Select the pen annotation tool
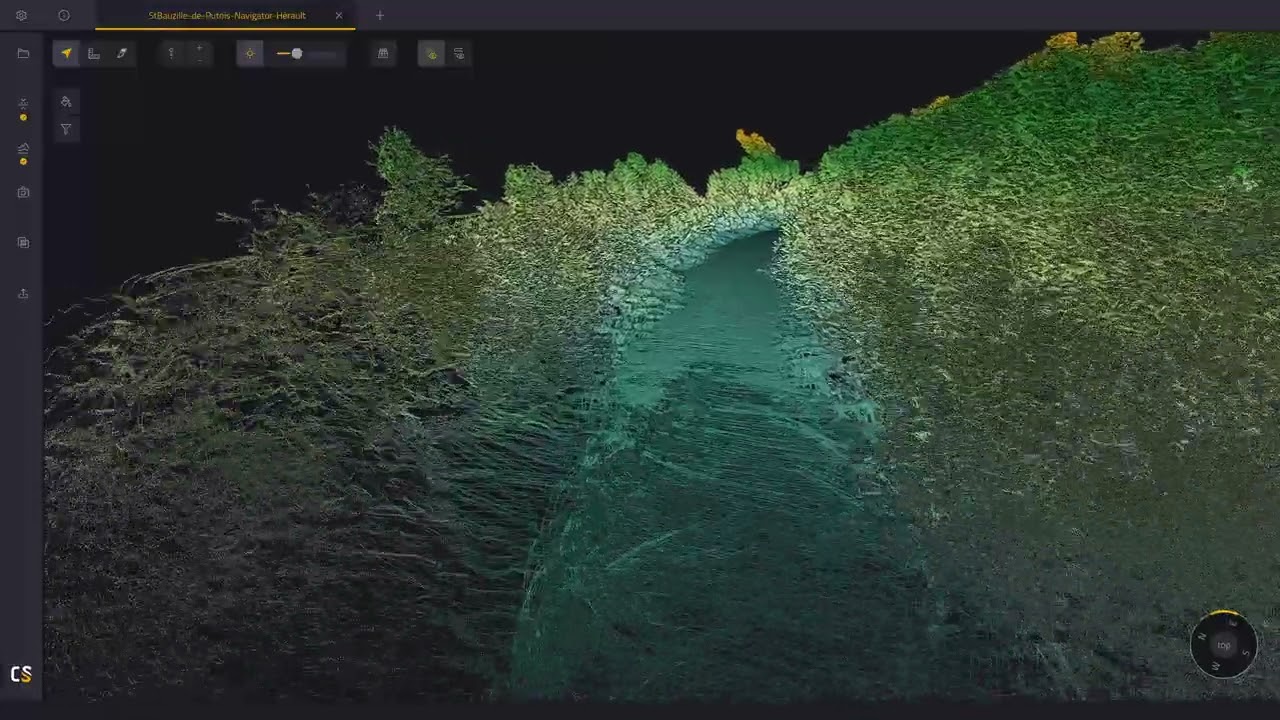Screen dimensions: 1280x720 click(x=122, y=54)
